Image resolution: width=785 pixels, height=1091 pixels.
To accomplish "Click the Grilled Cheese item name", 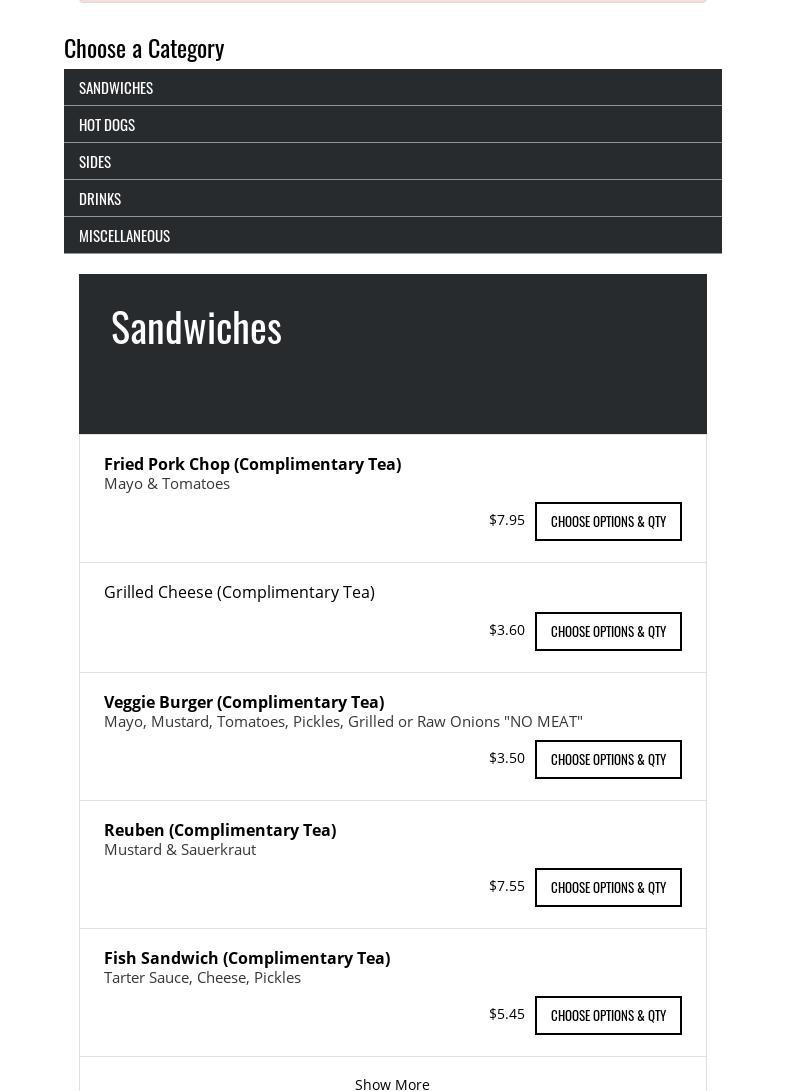I will pos(239,592).
